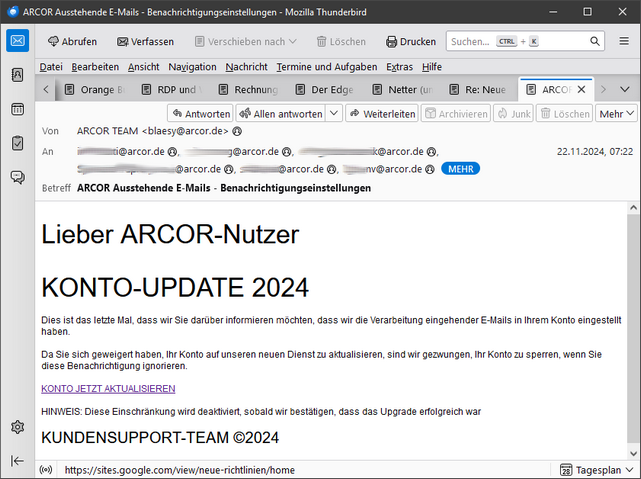Click the Löschen toolbar button at top
641x479 pixels.
[x=341, y=42]
